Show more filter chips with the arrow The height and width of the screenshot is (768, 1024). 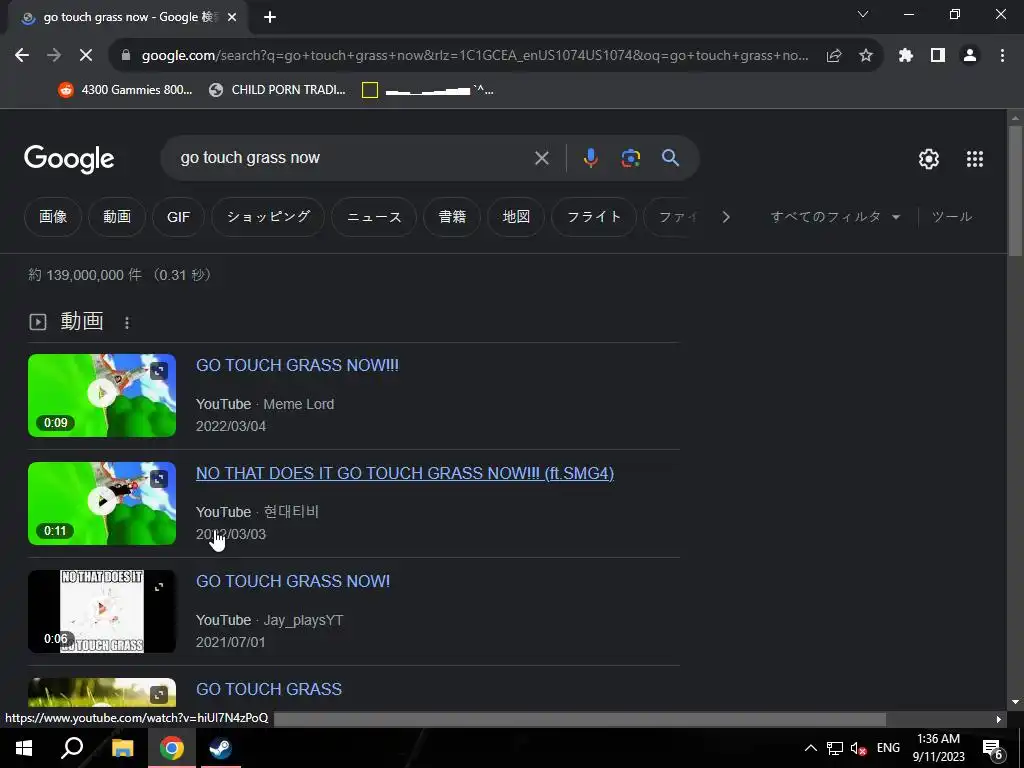click(726, 217)
